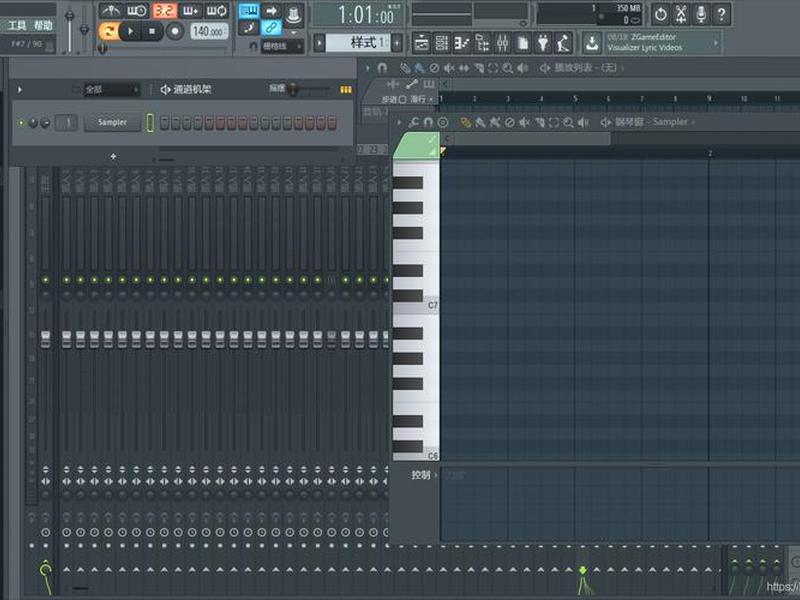The image size is (800, 600).
Task: Open the piano roll toolbar icon
Action: click(x=462, y=43)
